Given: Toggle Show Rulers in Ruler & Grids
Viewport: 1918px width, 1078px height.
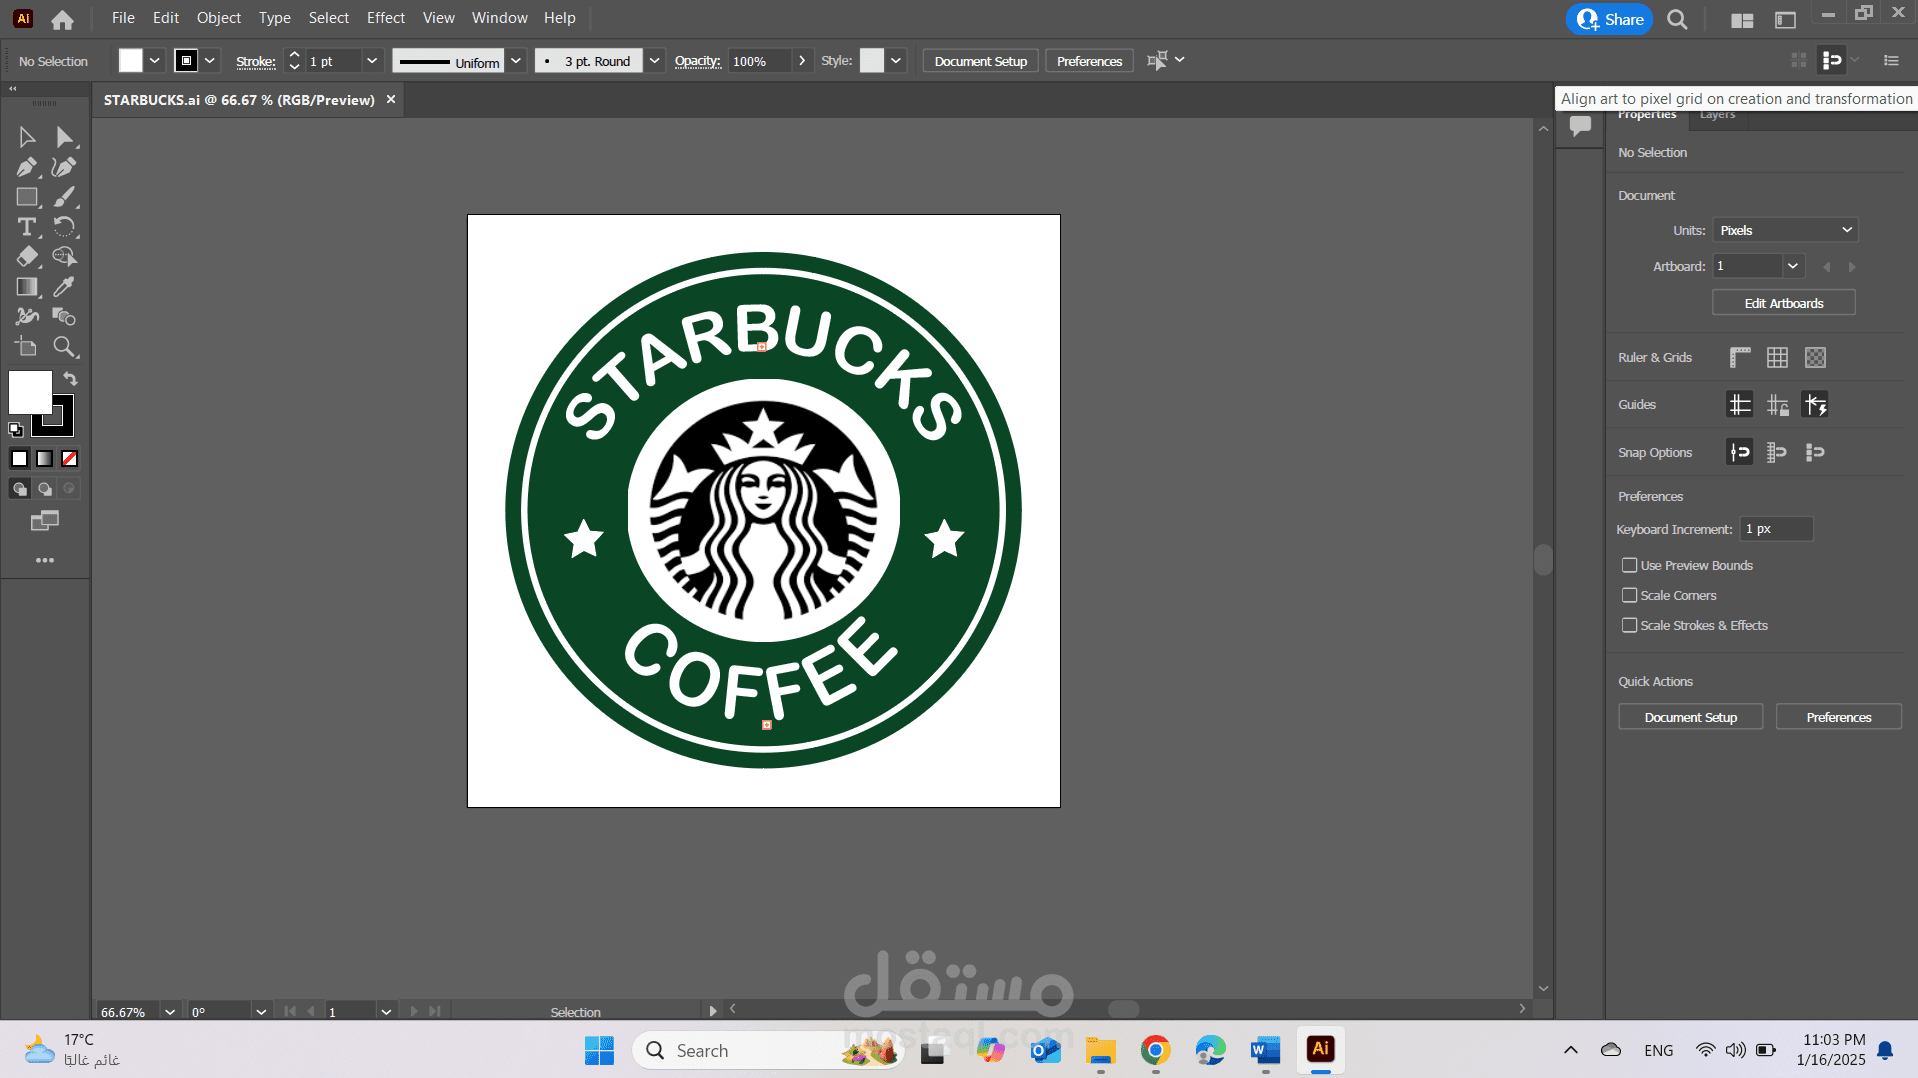Looking at the screenshot, I should point(1740,357).
